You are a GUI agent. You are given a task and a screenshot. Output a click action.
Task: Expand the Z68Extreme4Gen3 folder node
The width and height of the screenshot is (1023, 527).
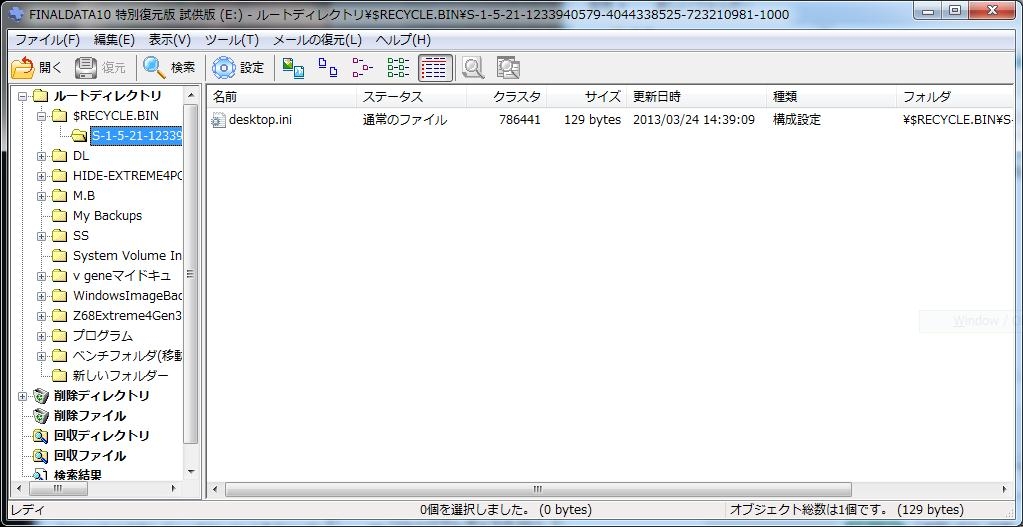pyautogui.click(x=42, y=316)
